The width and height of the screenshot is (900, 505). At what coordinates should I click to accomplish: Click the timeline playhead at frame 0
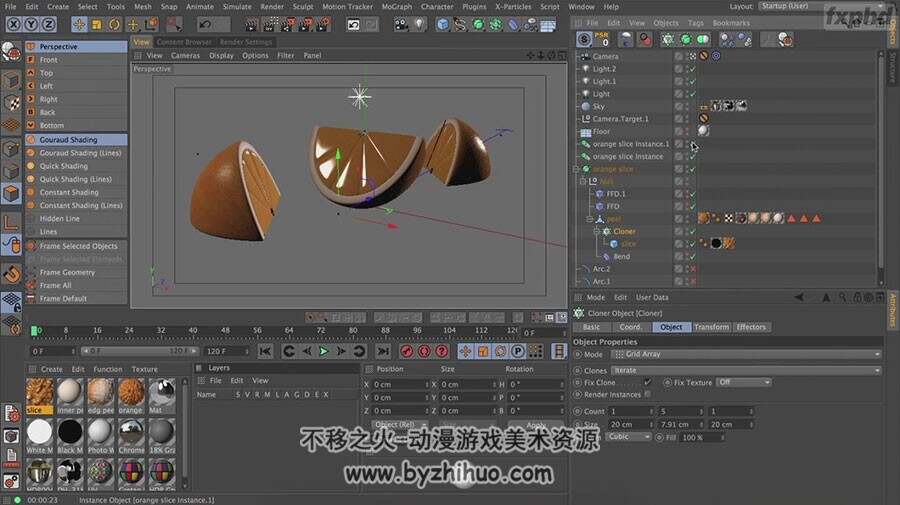(34, 331)
